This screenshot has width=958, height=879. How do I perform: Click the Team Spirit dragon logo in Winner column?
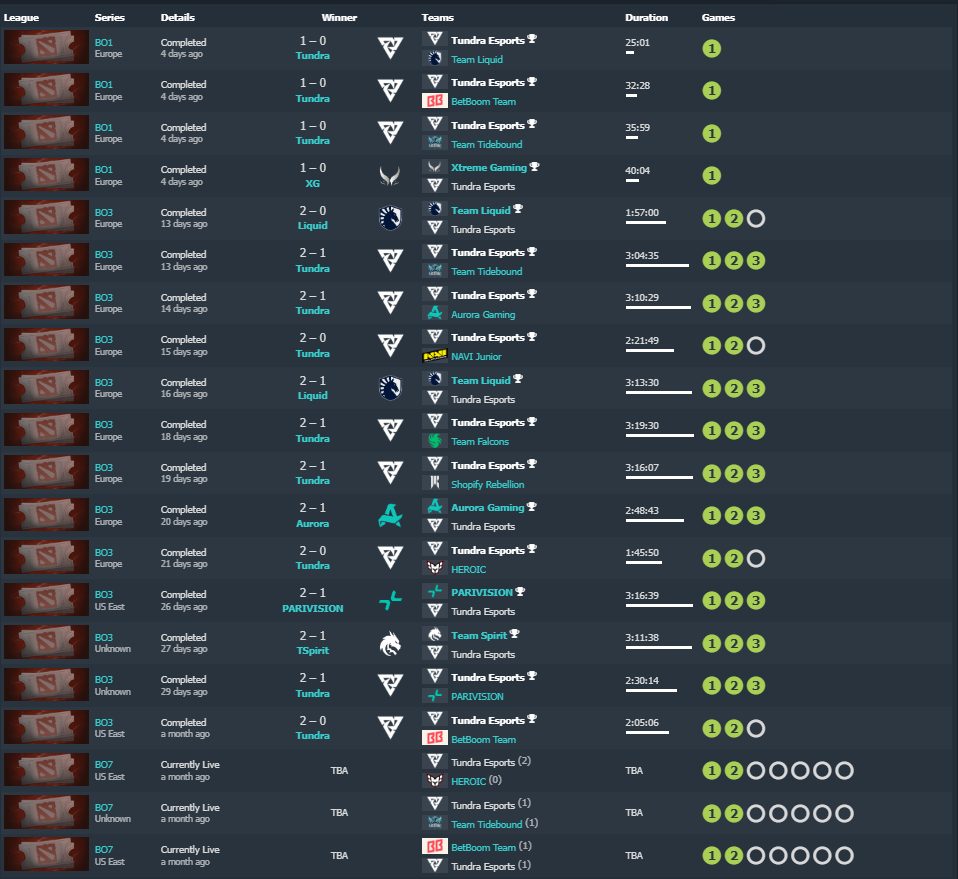[390, 643]
